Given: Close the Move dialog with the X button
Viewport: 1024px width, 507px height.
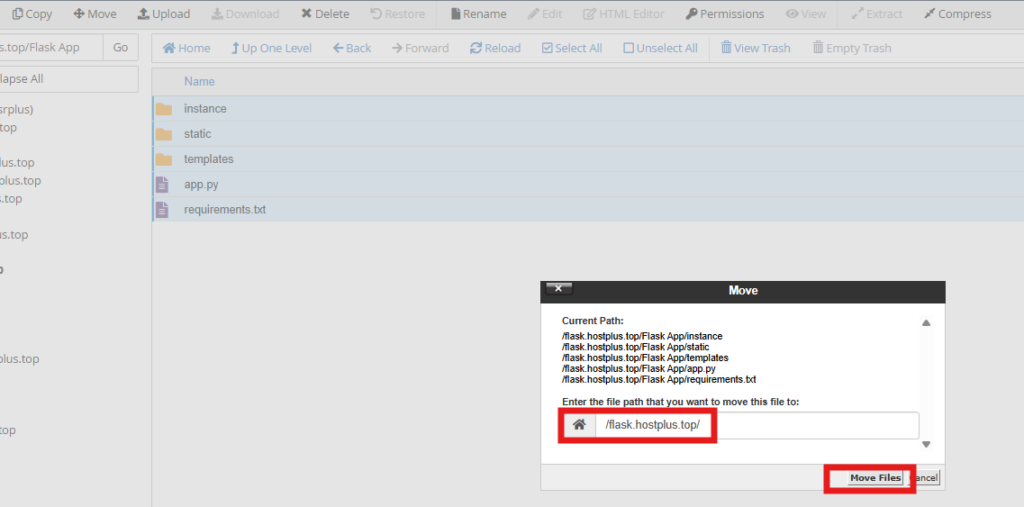Looking at the screenshot, I should coord(558,289).
